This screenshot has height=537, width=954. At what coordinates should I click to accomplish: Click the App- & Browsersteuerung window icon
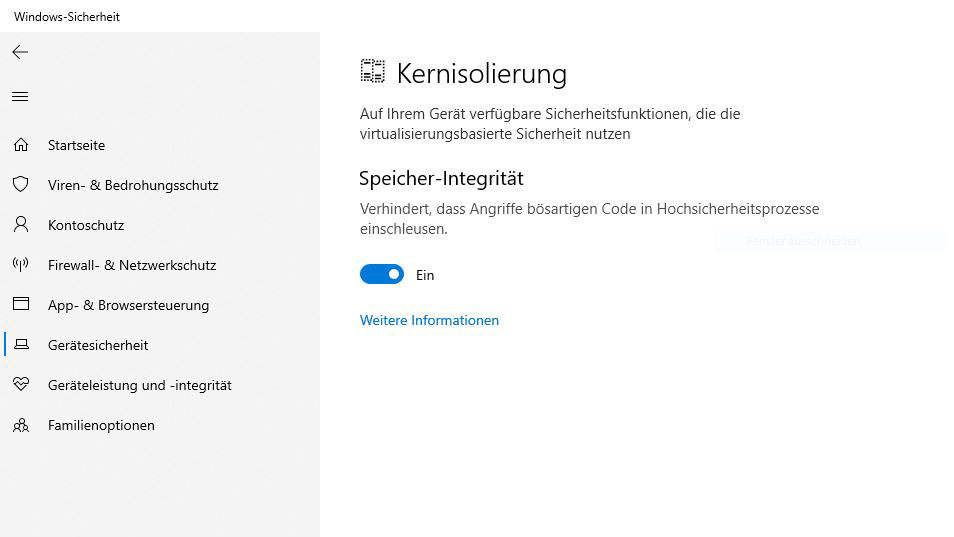pos(20,305)
